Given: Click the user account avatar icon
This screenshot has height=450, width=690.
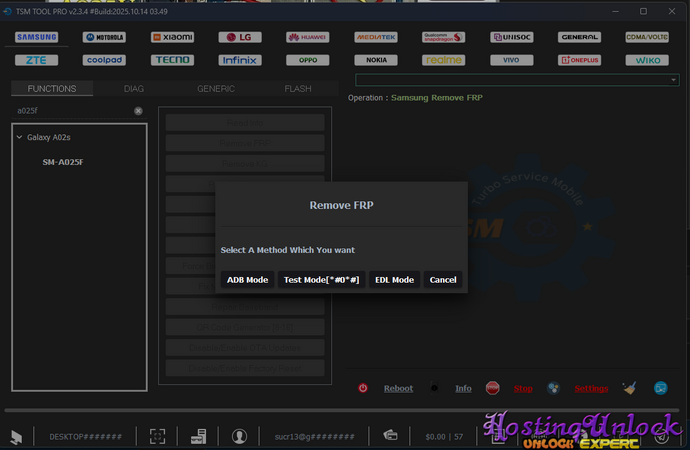Looking at the screenshot, I should 239,436.
